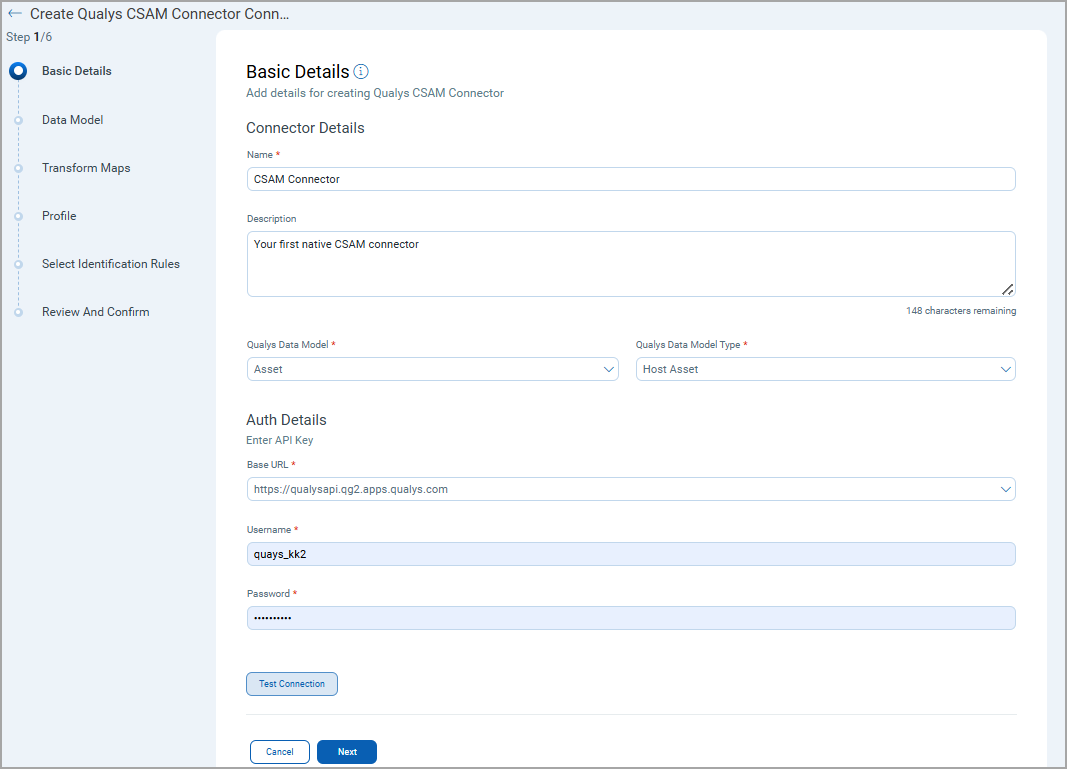Click the description box resize handle

(1007, 289)
